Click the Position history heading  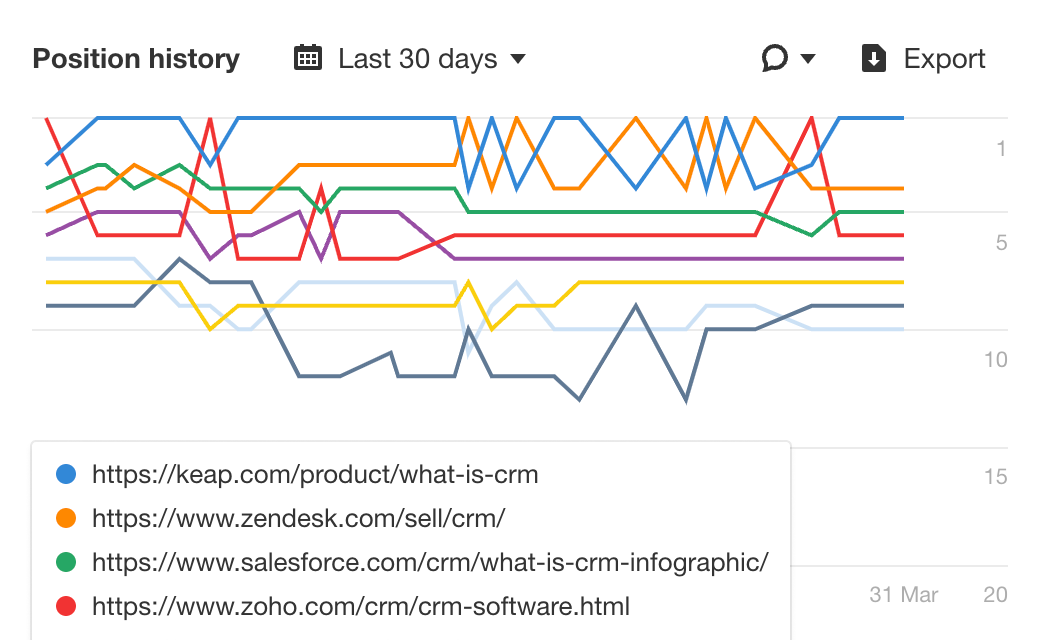coord(136,58)
